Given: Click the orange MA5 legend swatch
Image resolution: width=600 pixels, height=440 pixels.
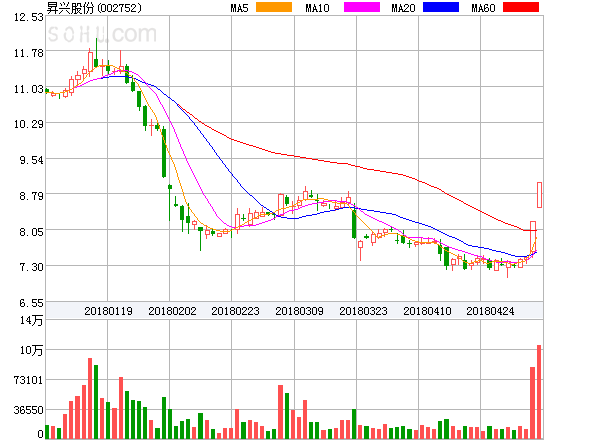Looking at the screenshot, I should point(274,7).
